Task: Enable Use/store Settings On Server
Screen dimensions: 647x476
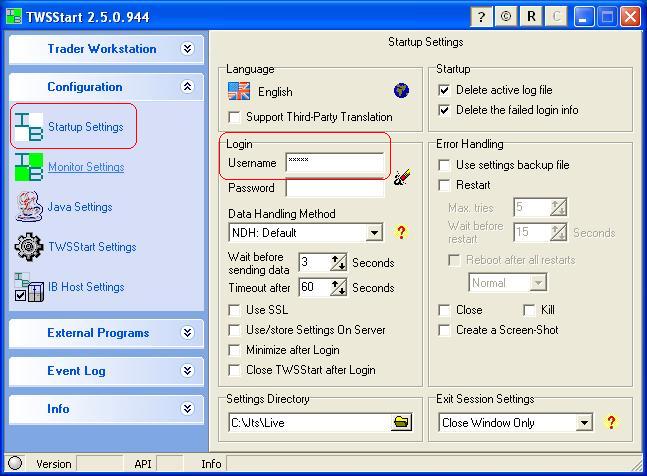Action: pyautogui.click(x=234, y=330)
